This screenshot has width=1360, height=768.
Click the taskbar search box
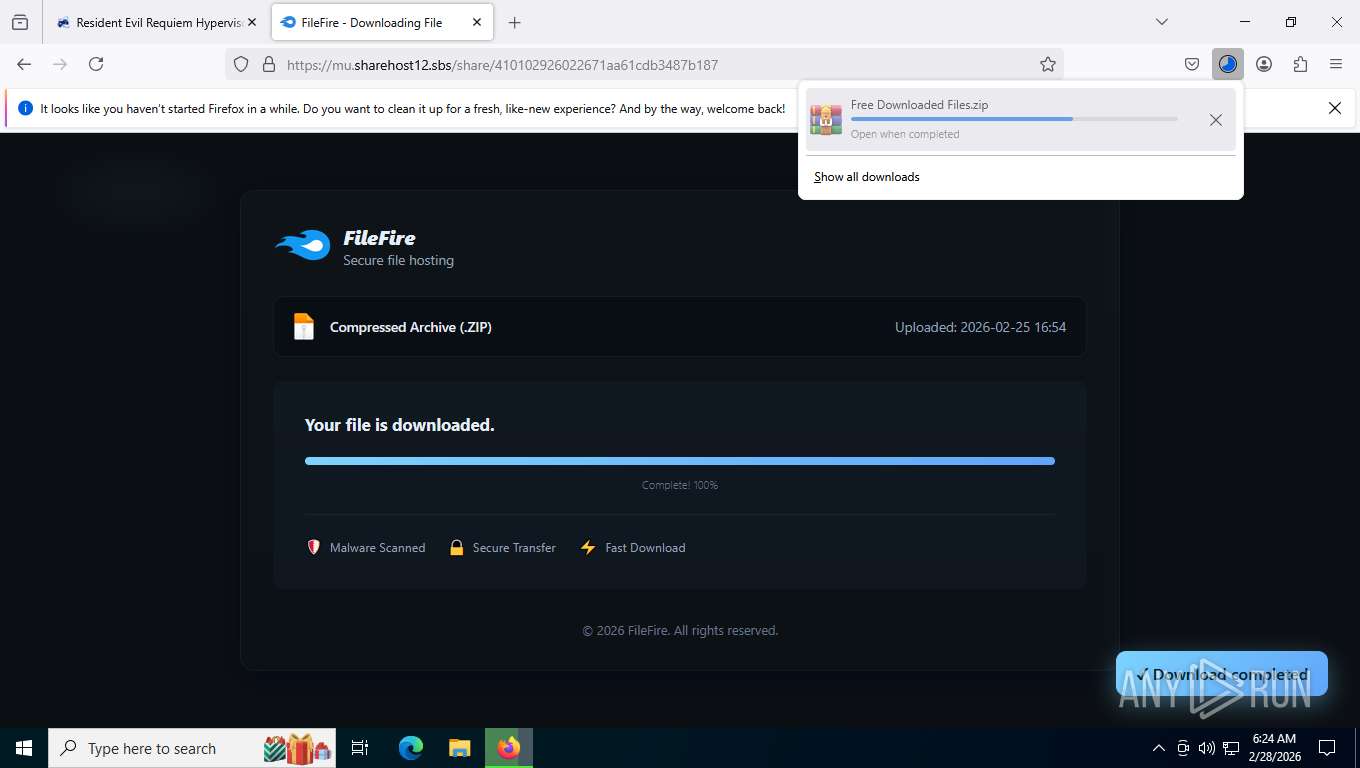(x=193, y=748)
